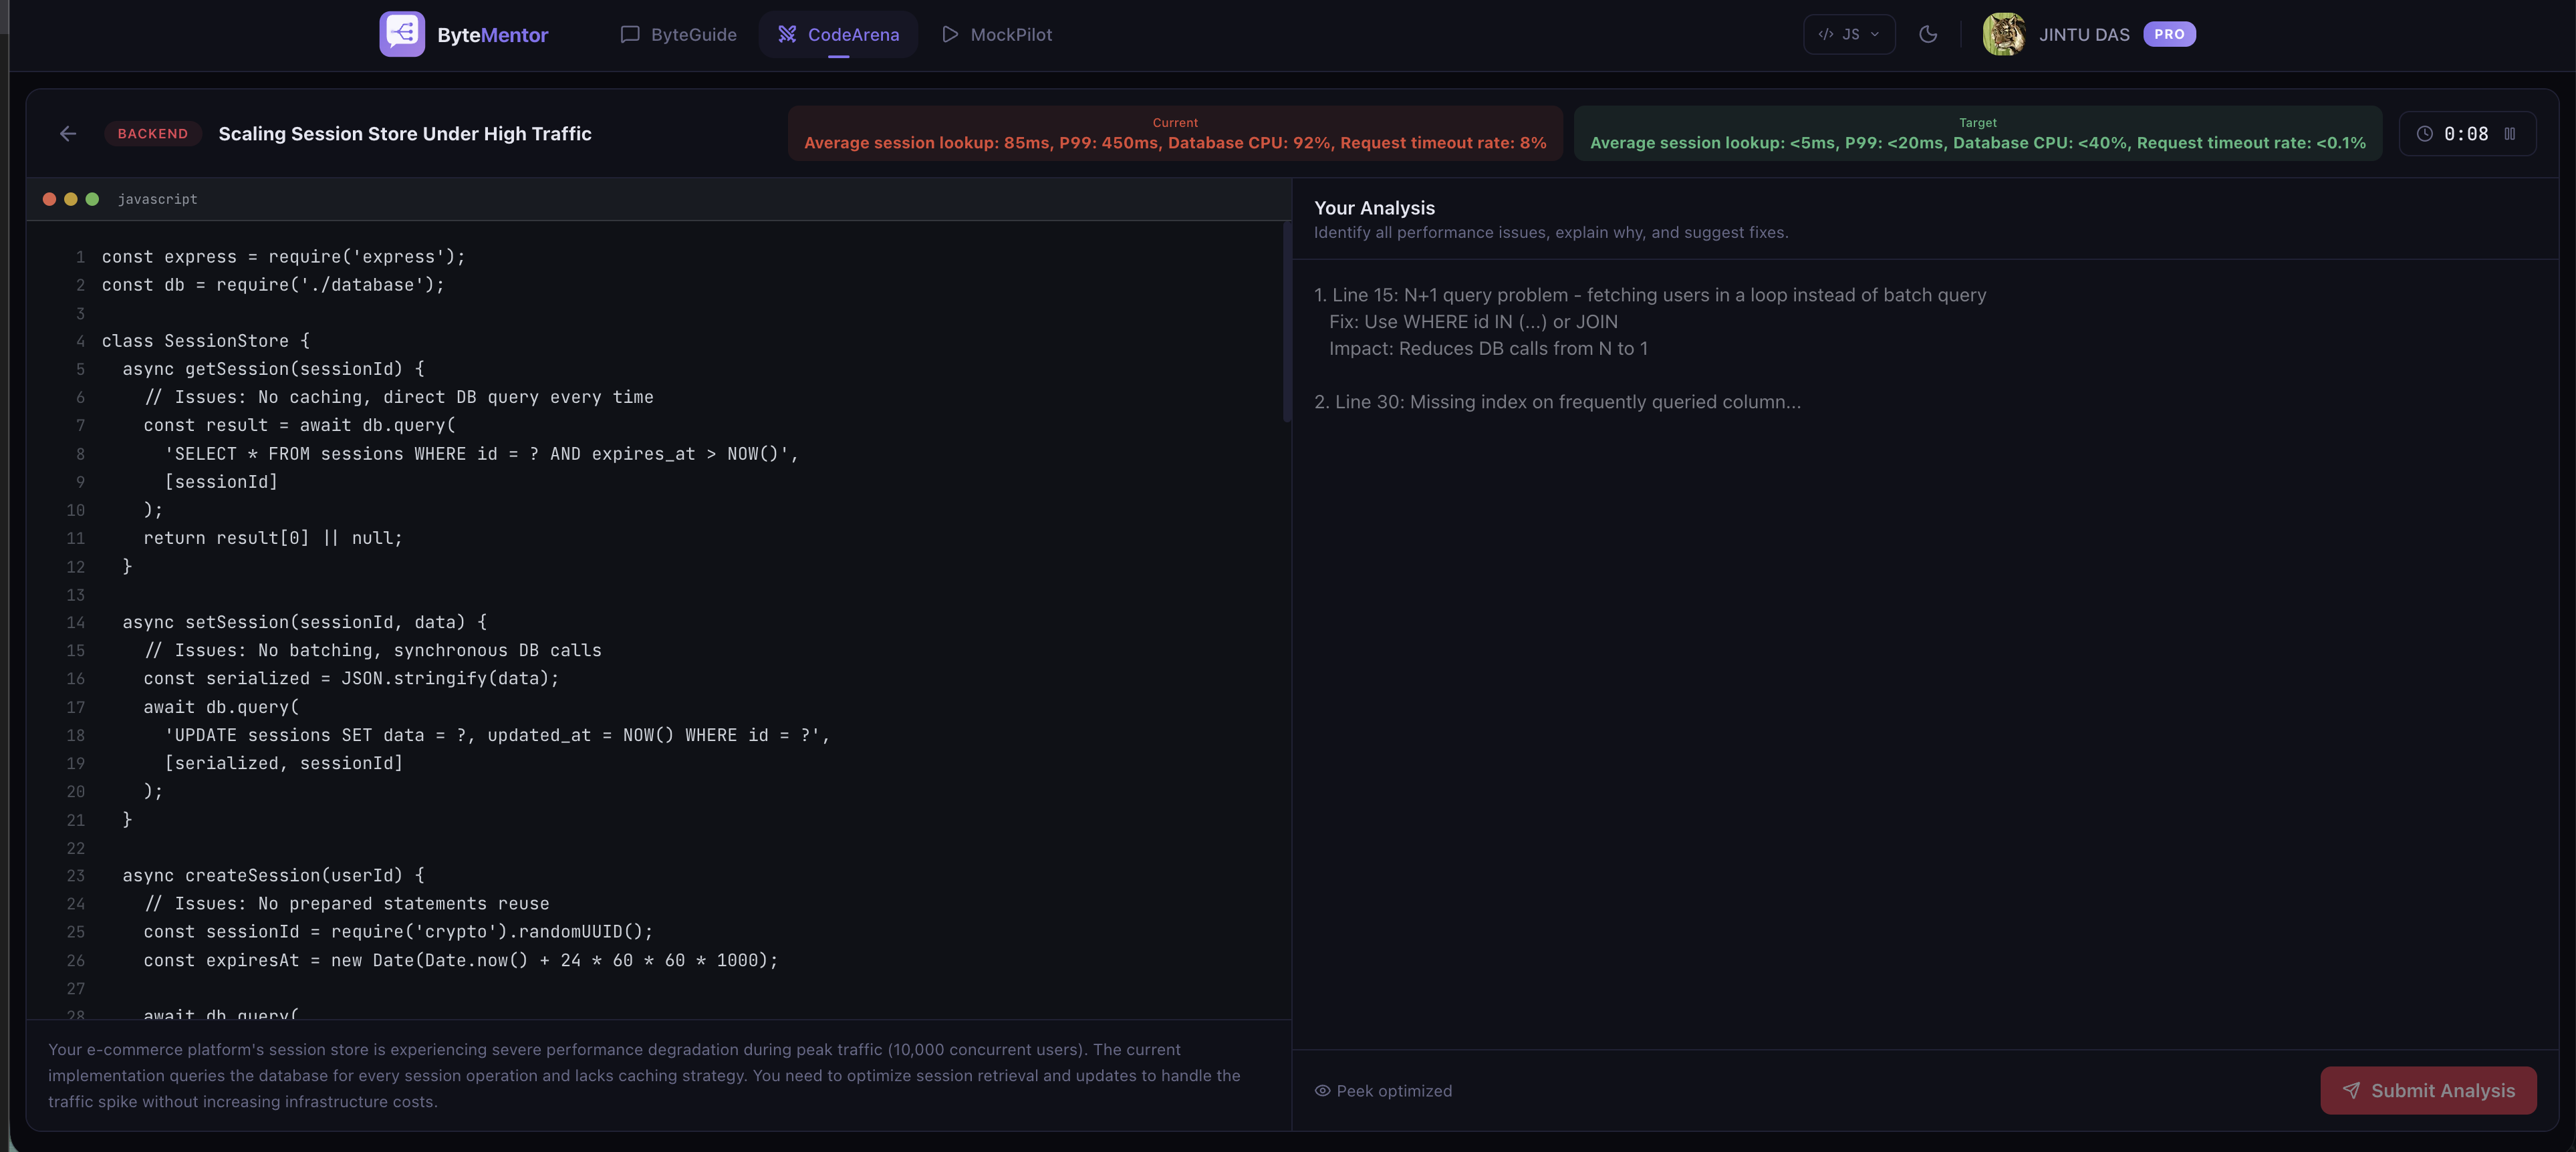Click the ByteMentor logo icon
The height and width of the screenshot is (1152, 2576).
403,33
